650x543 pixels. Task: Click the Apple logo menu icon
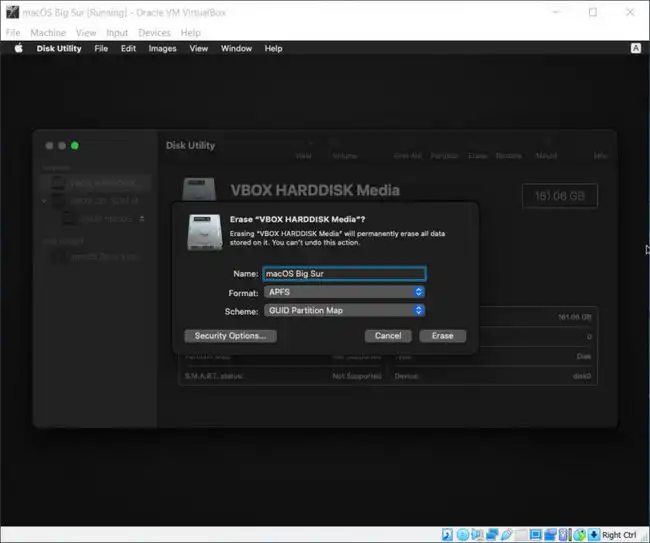point(18,48)
